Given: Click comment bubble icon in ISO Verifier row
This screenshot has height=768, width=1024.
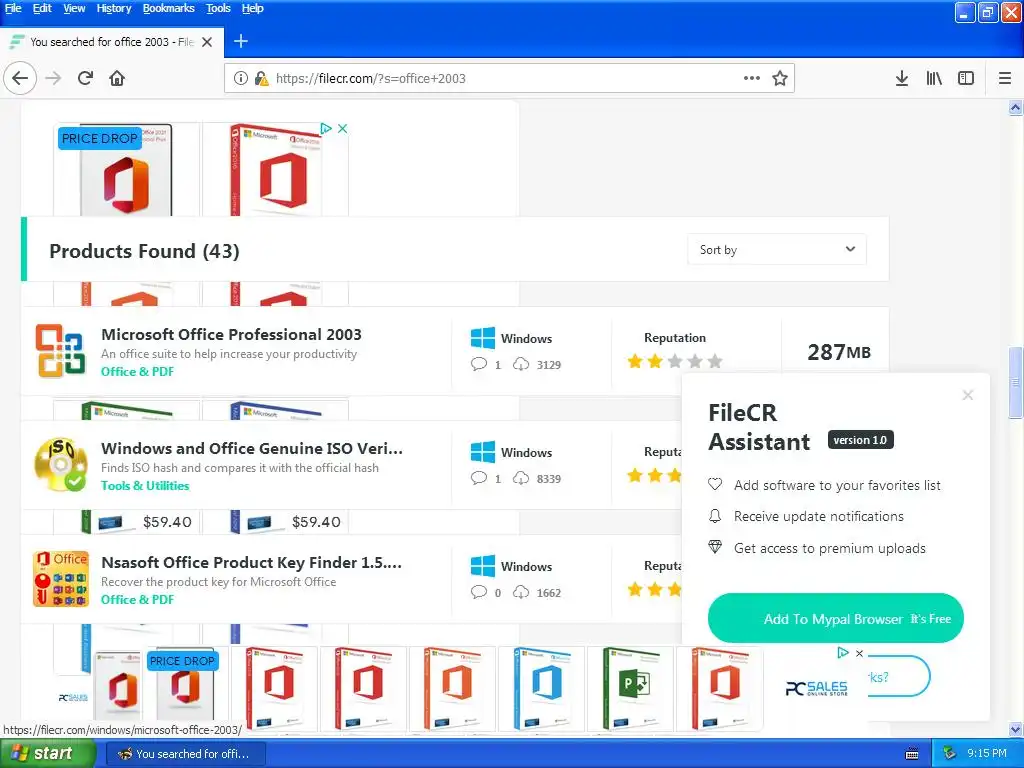Looking at the screenshot, I should point(479,478).
